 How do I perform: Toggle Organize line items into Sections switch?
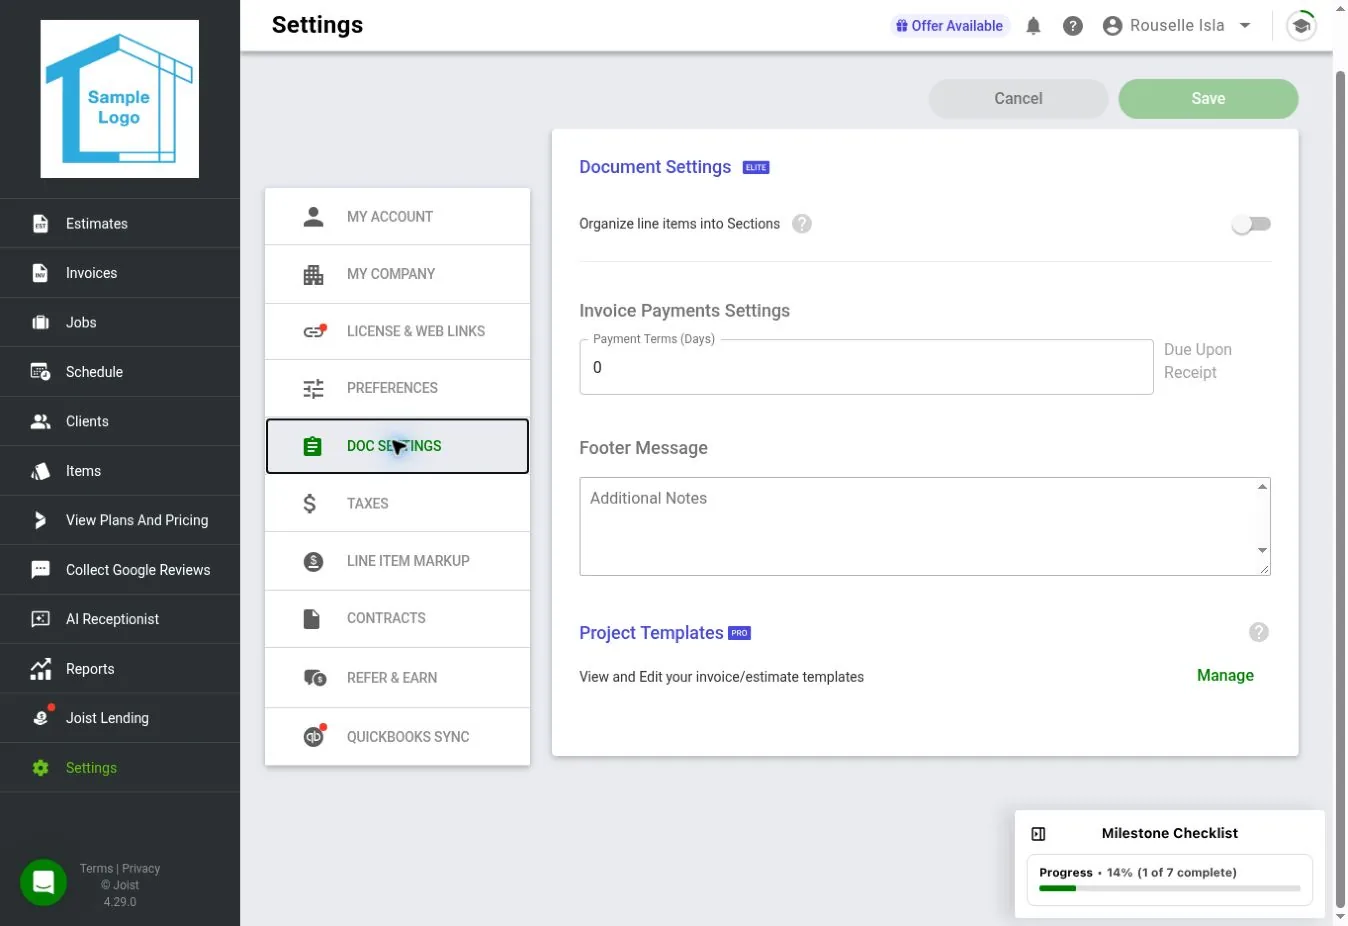click(1251, 224)
